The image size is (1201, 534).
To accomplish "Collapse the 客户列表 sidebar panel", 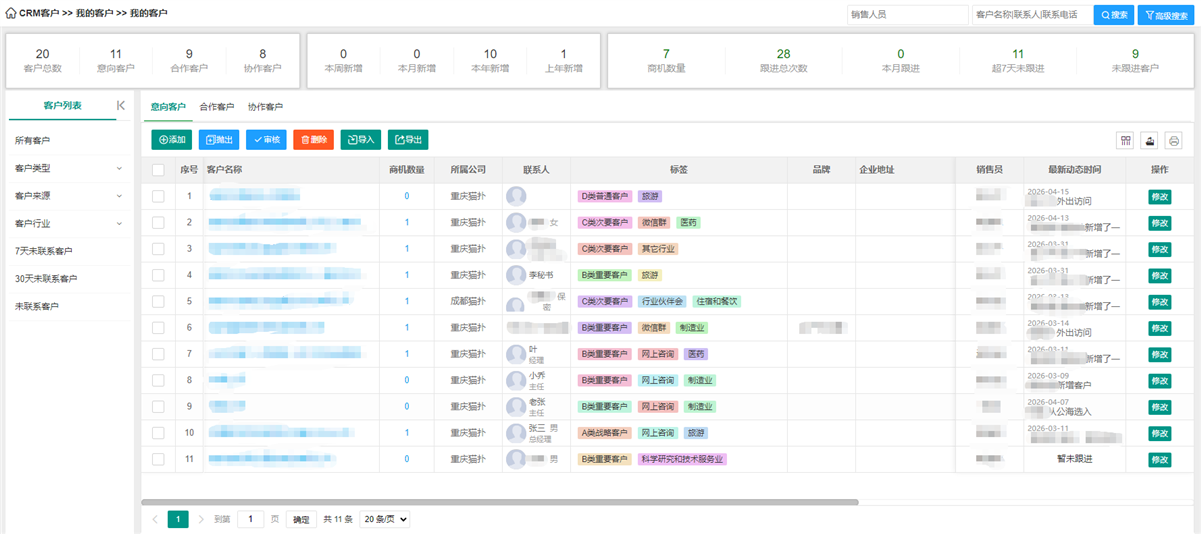I will click(121, 105).
